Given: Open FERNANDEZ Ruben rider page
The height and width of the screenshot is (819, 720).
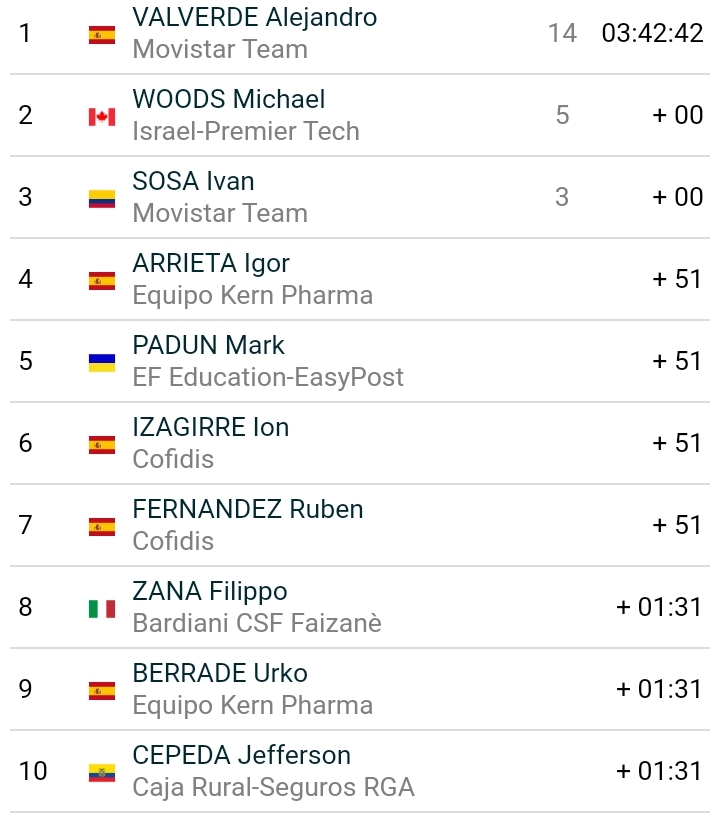Looking at the screenshot, I should click(x=247, y=510).
